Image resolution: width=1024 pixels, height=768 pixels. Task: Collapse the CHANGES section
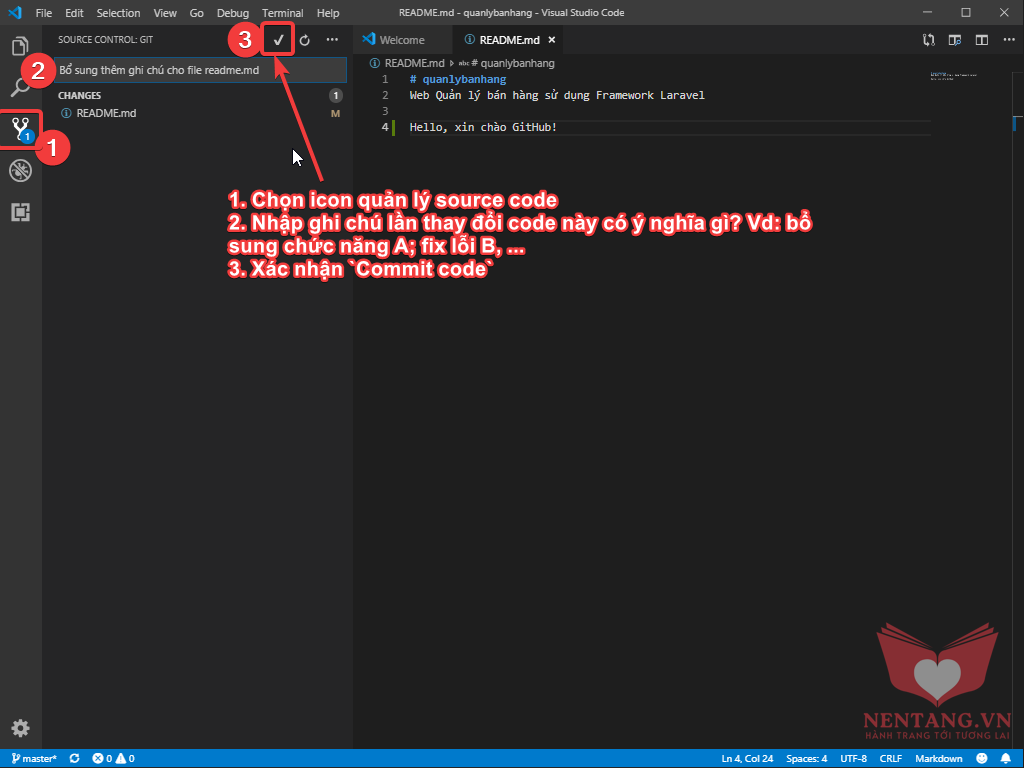80,96
